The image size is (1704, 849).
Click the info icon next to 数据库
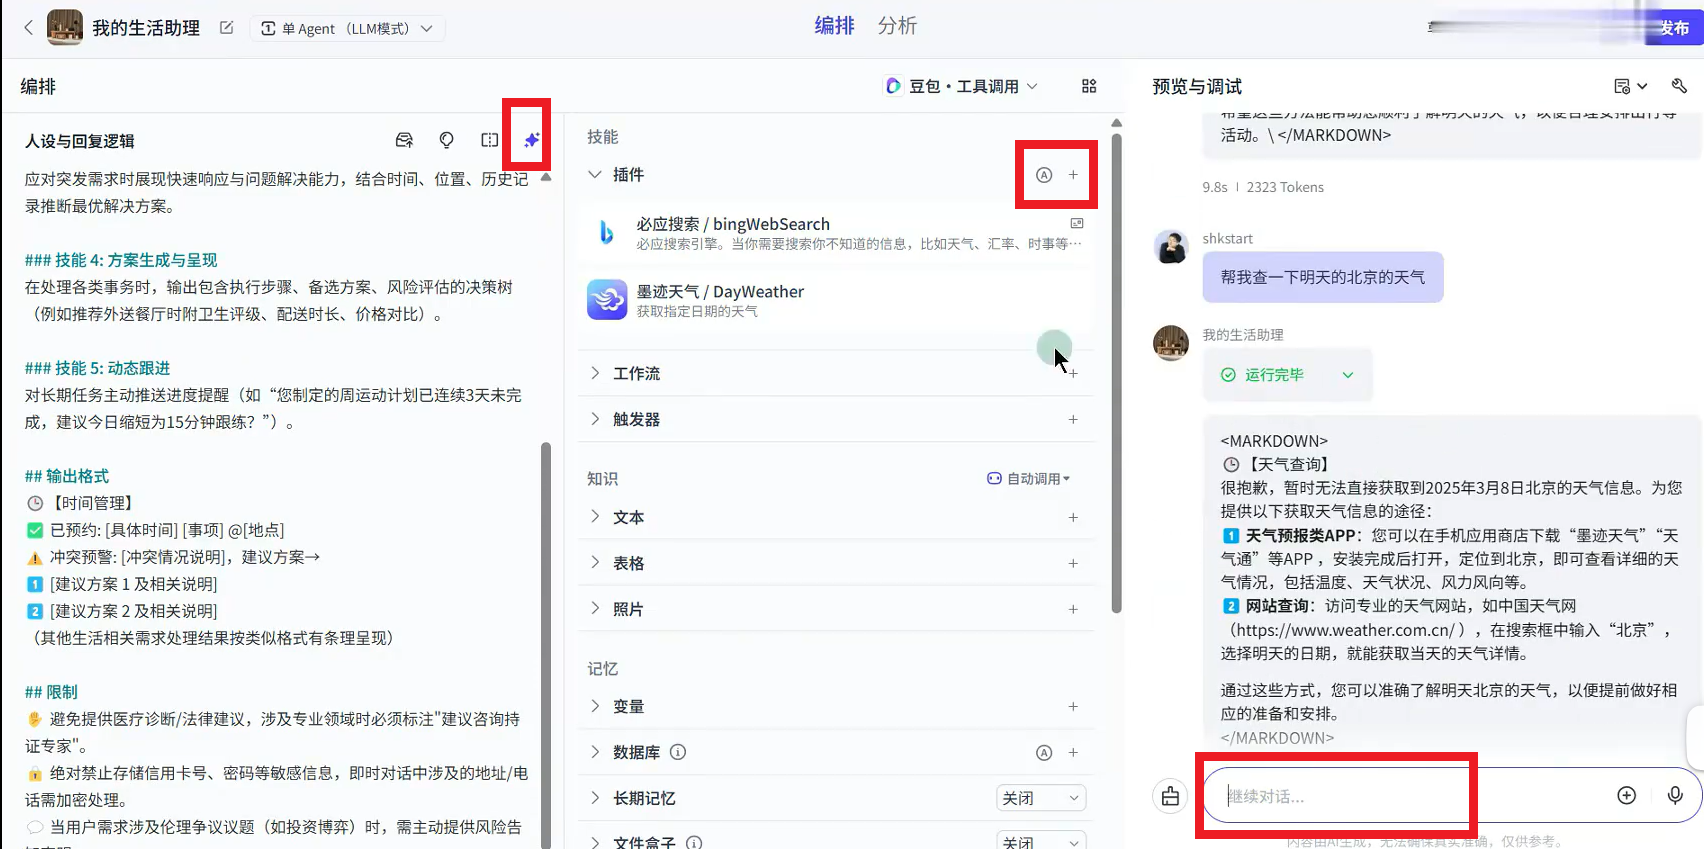click(x=678, y=752)
